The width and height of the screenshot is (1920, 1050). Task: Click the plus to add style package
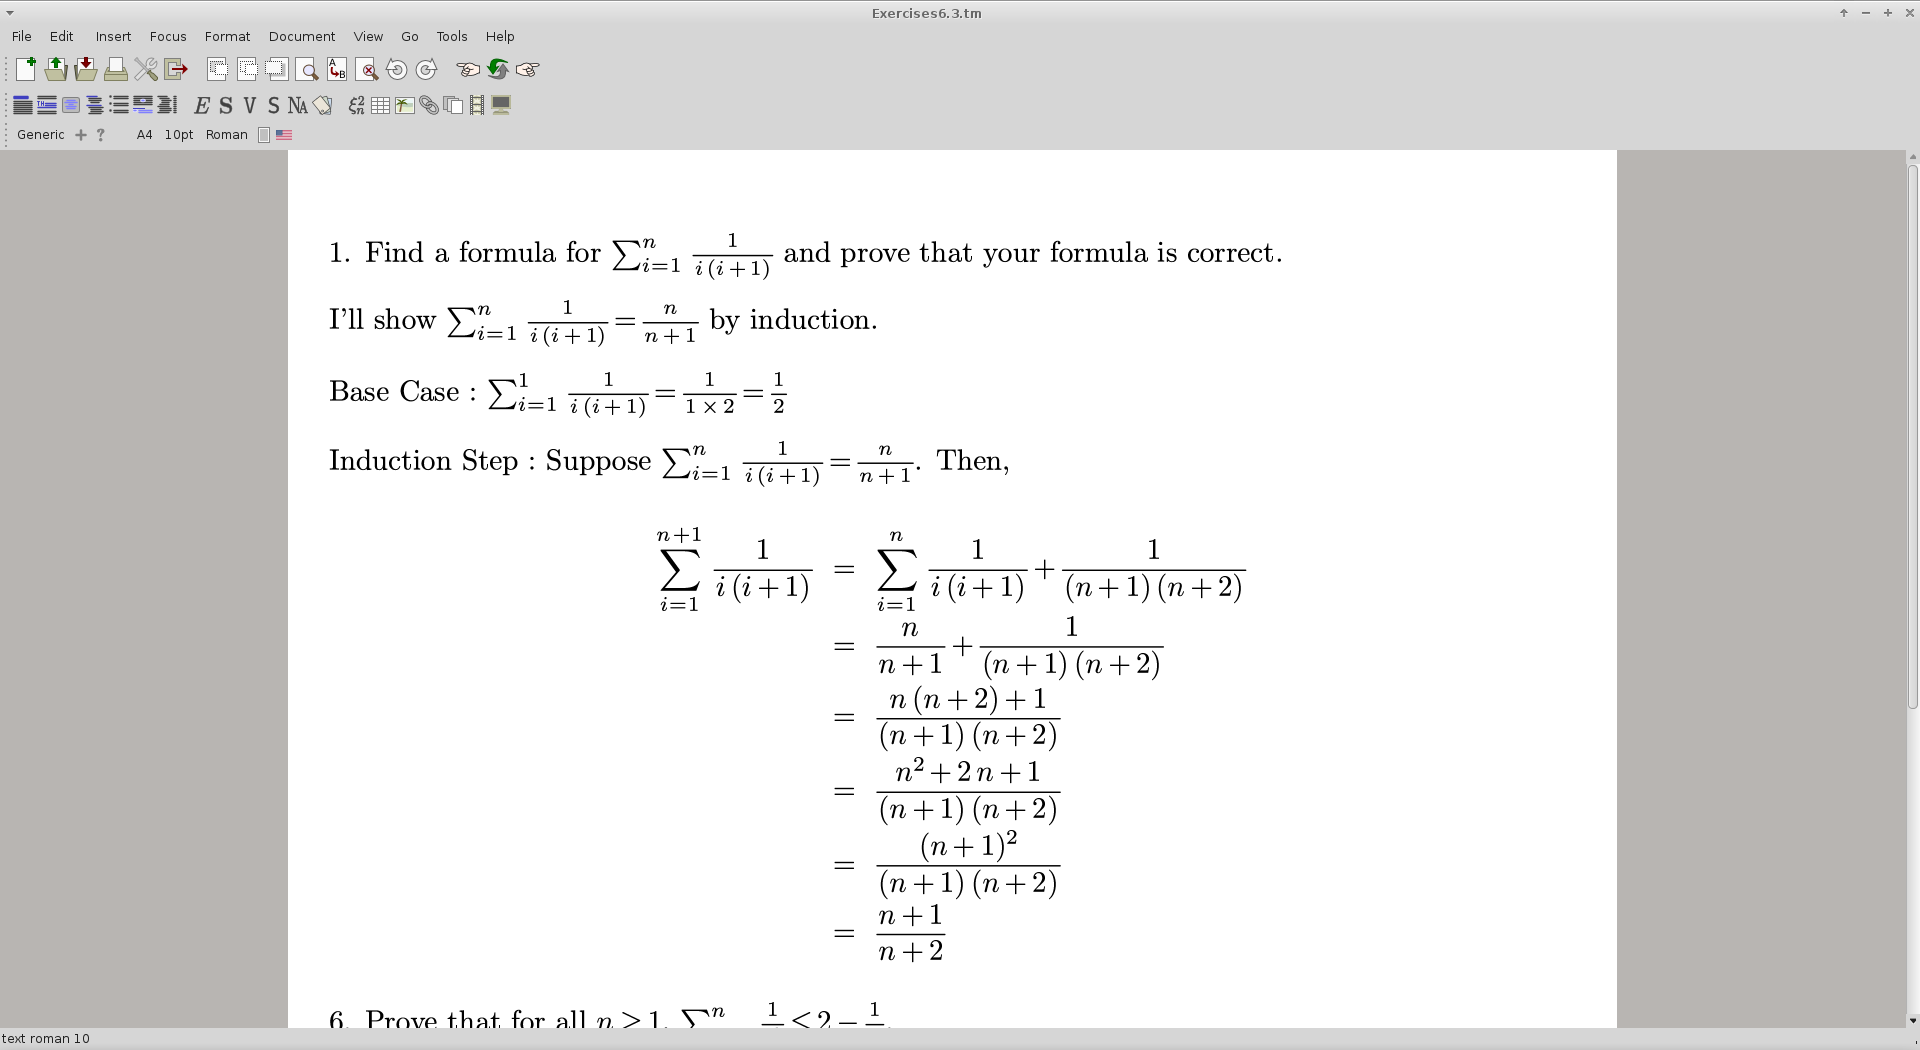pos(81,135)
